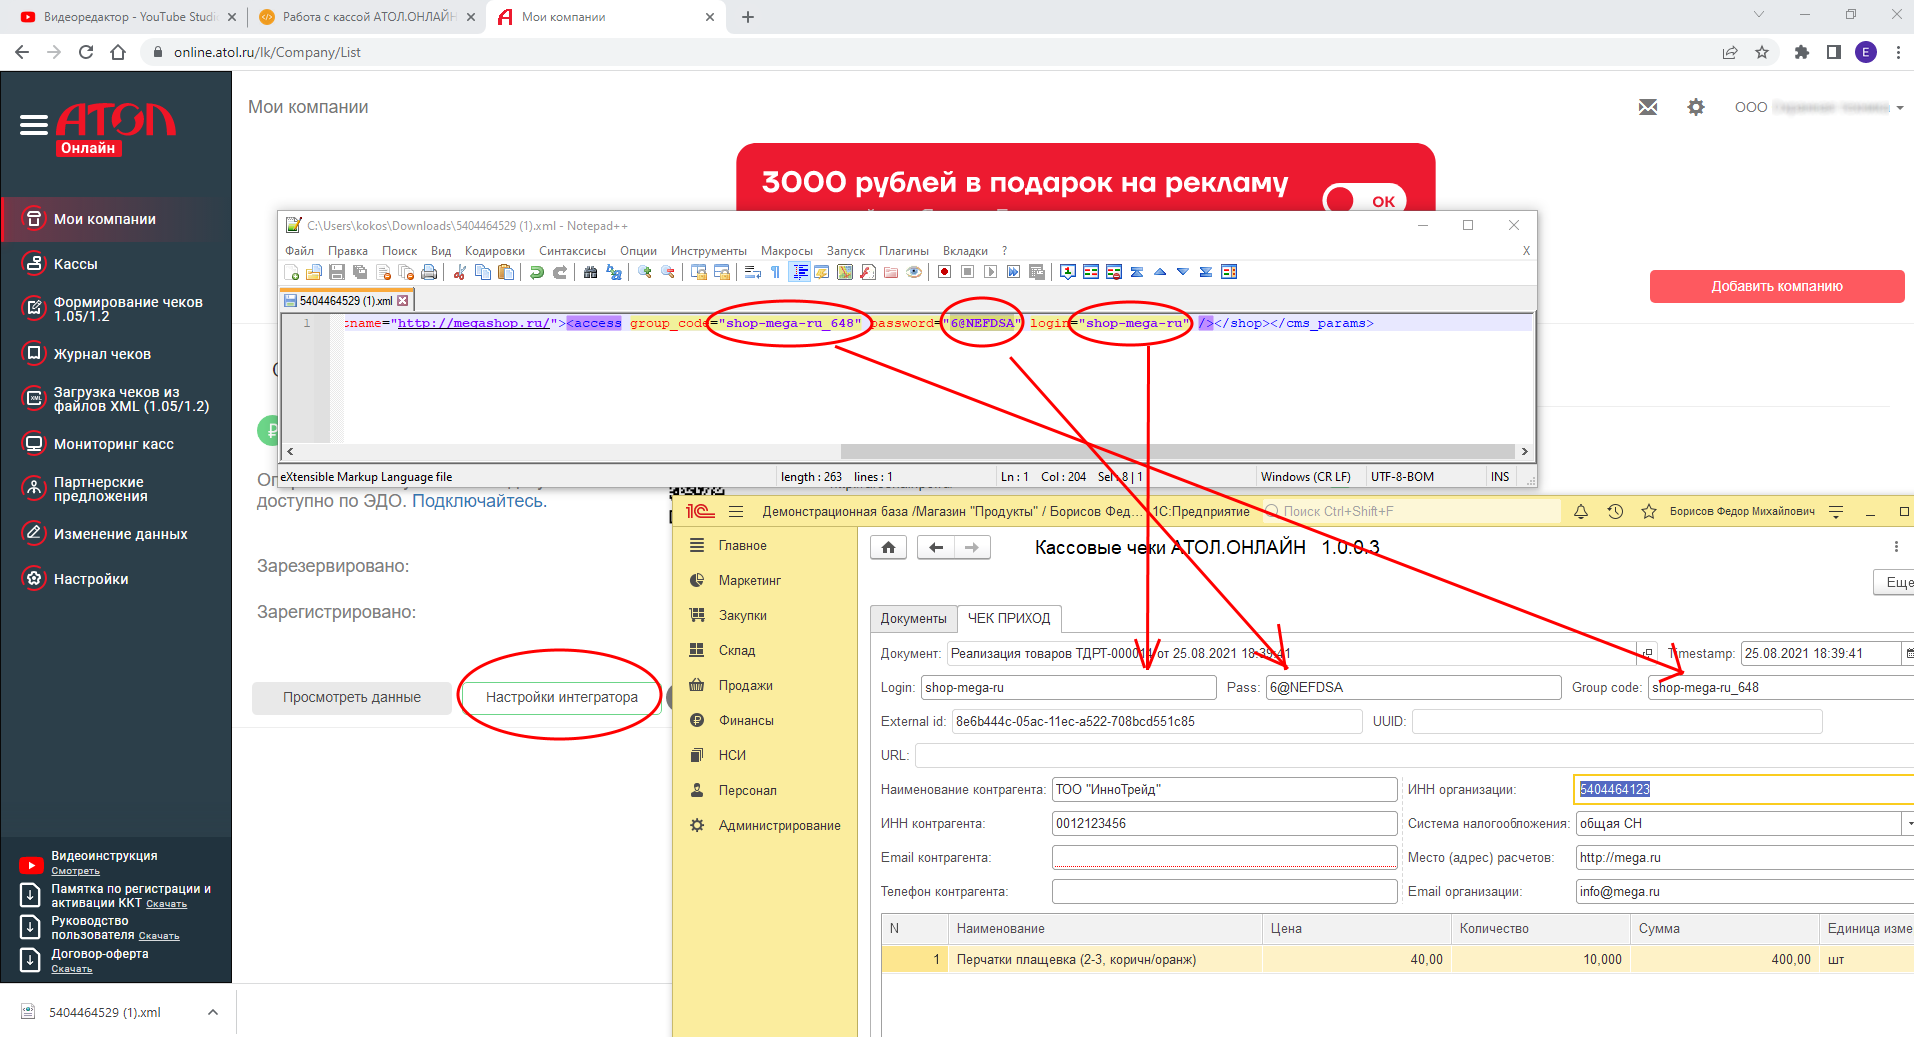The height and width of the screenshot is (1037, 1914).
Task: Expand the downloaded file options chevron
Action: 213,1012
